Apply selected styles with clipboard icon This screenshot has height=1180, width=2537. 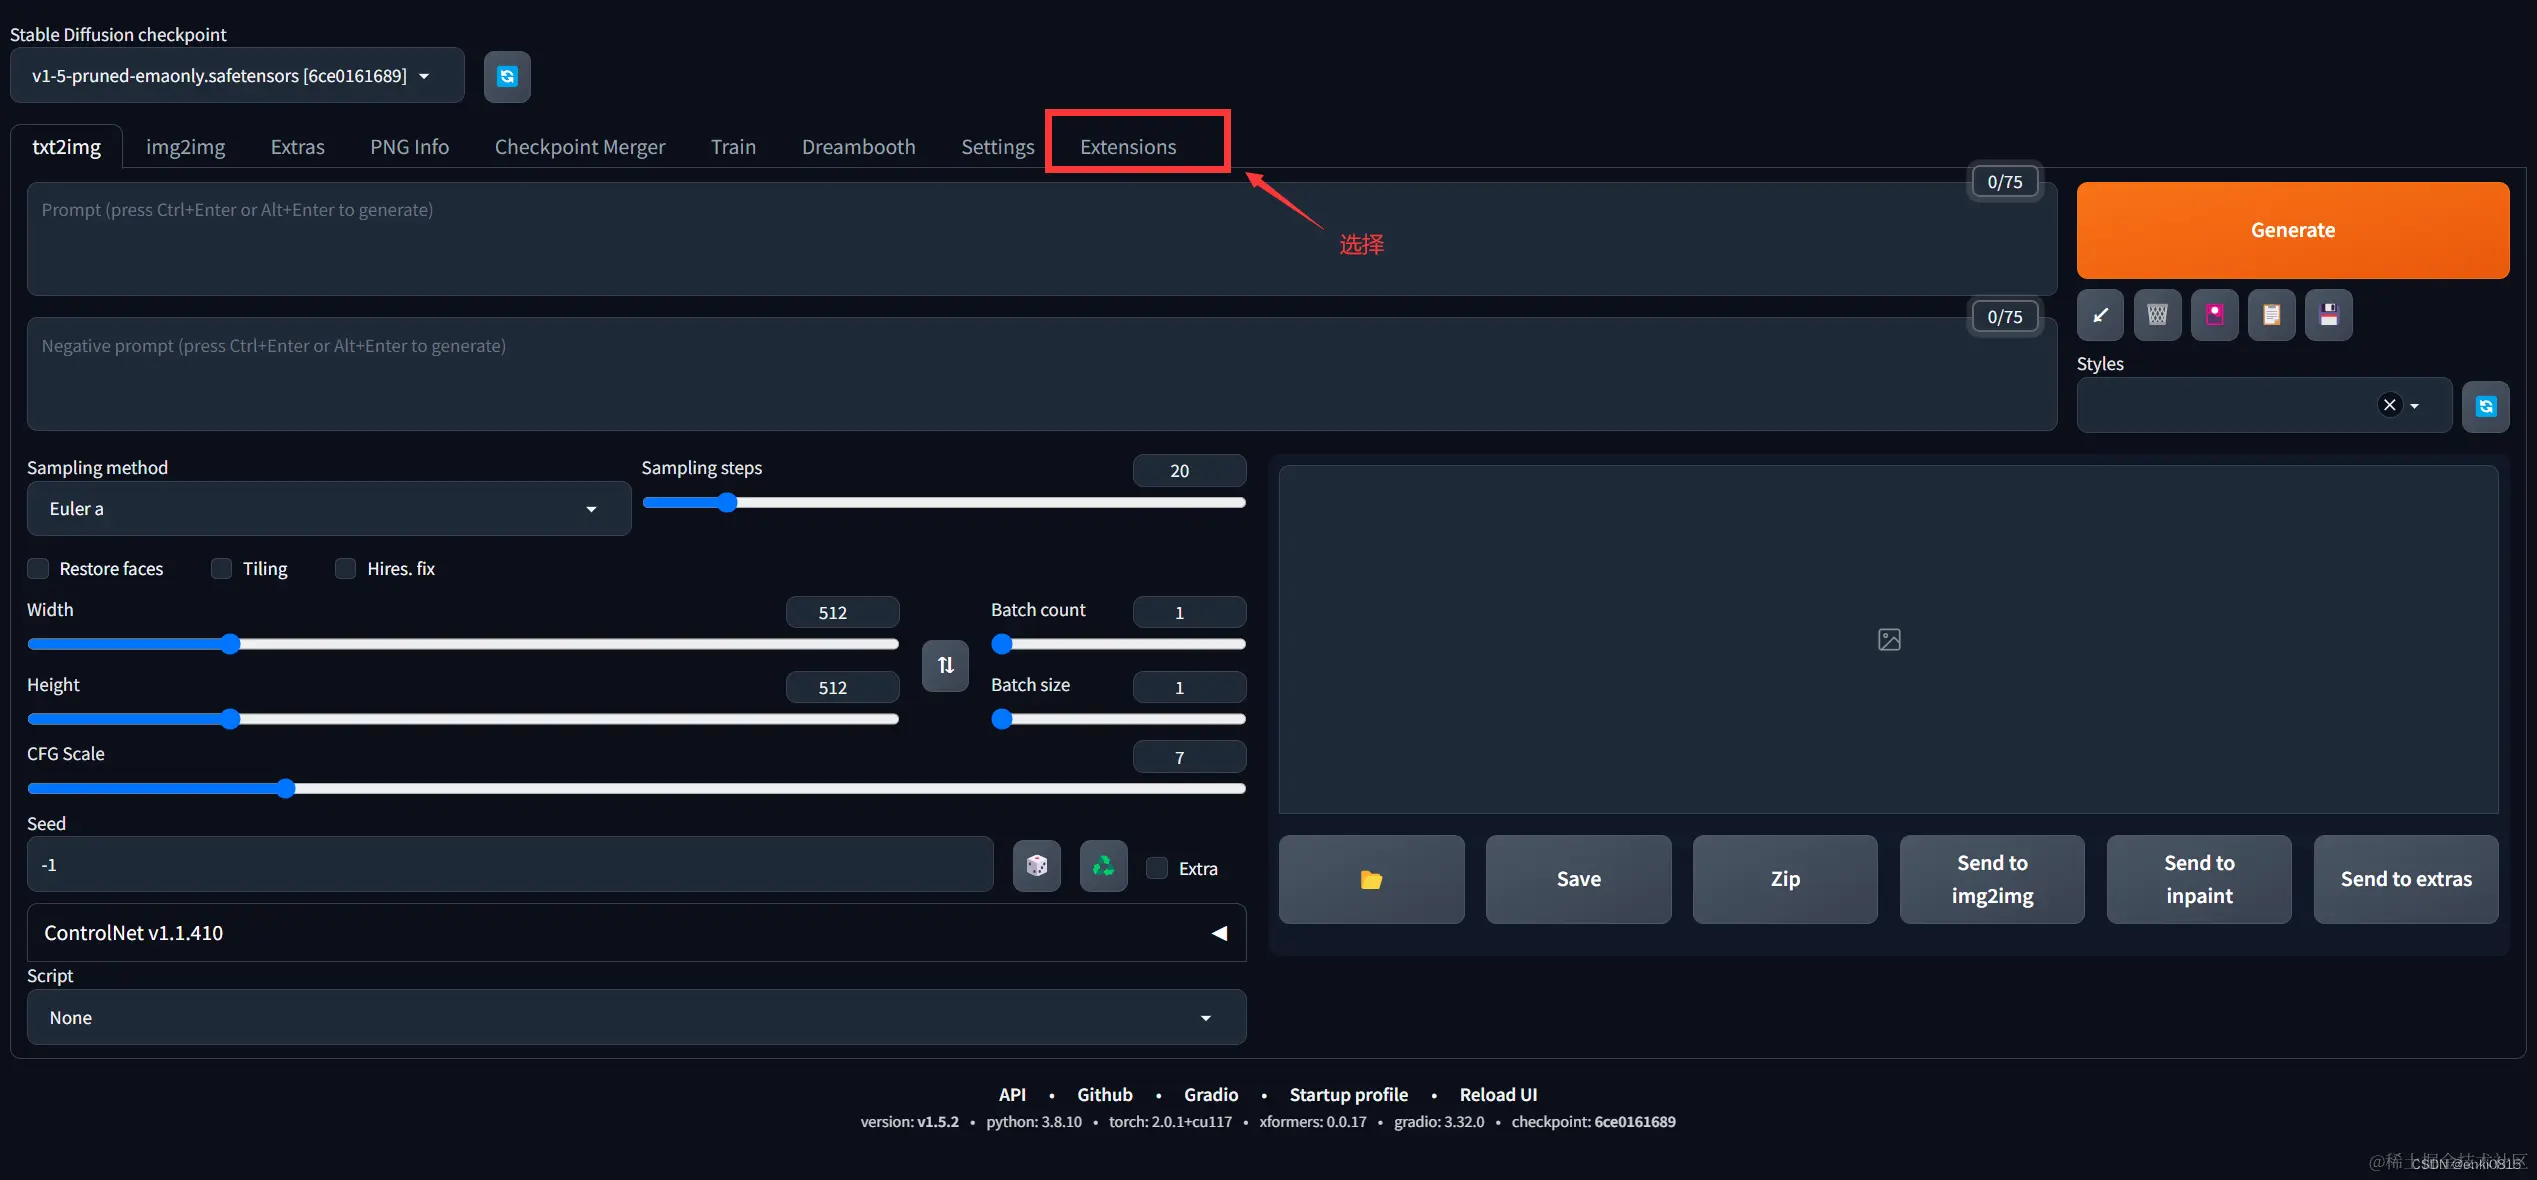point(2271,315)
